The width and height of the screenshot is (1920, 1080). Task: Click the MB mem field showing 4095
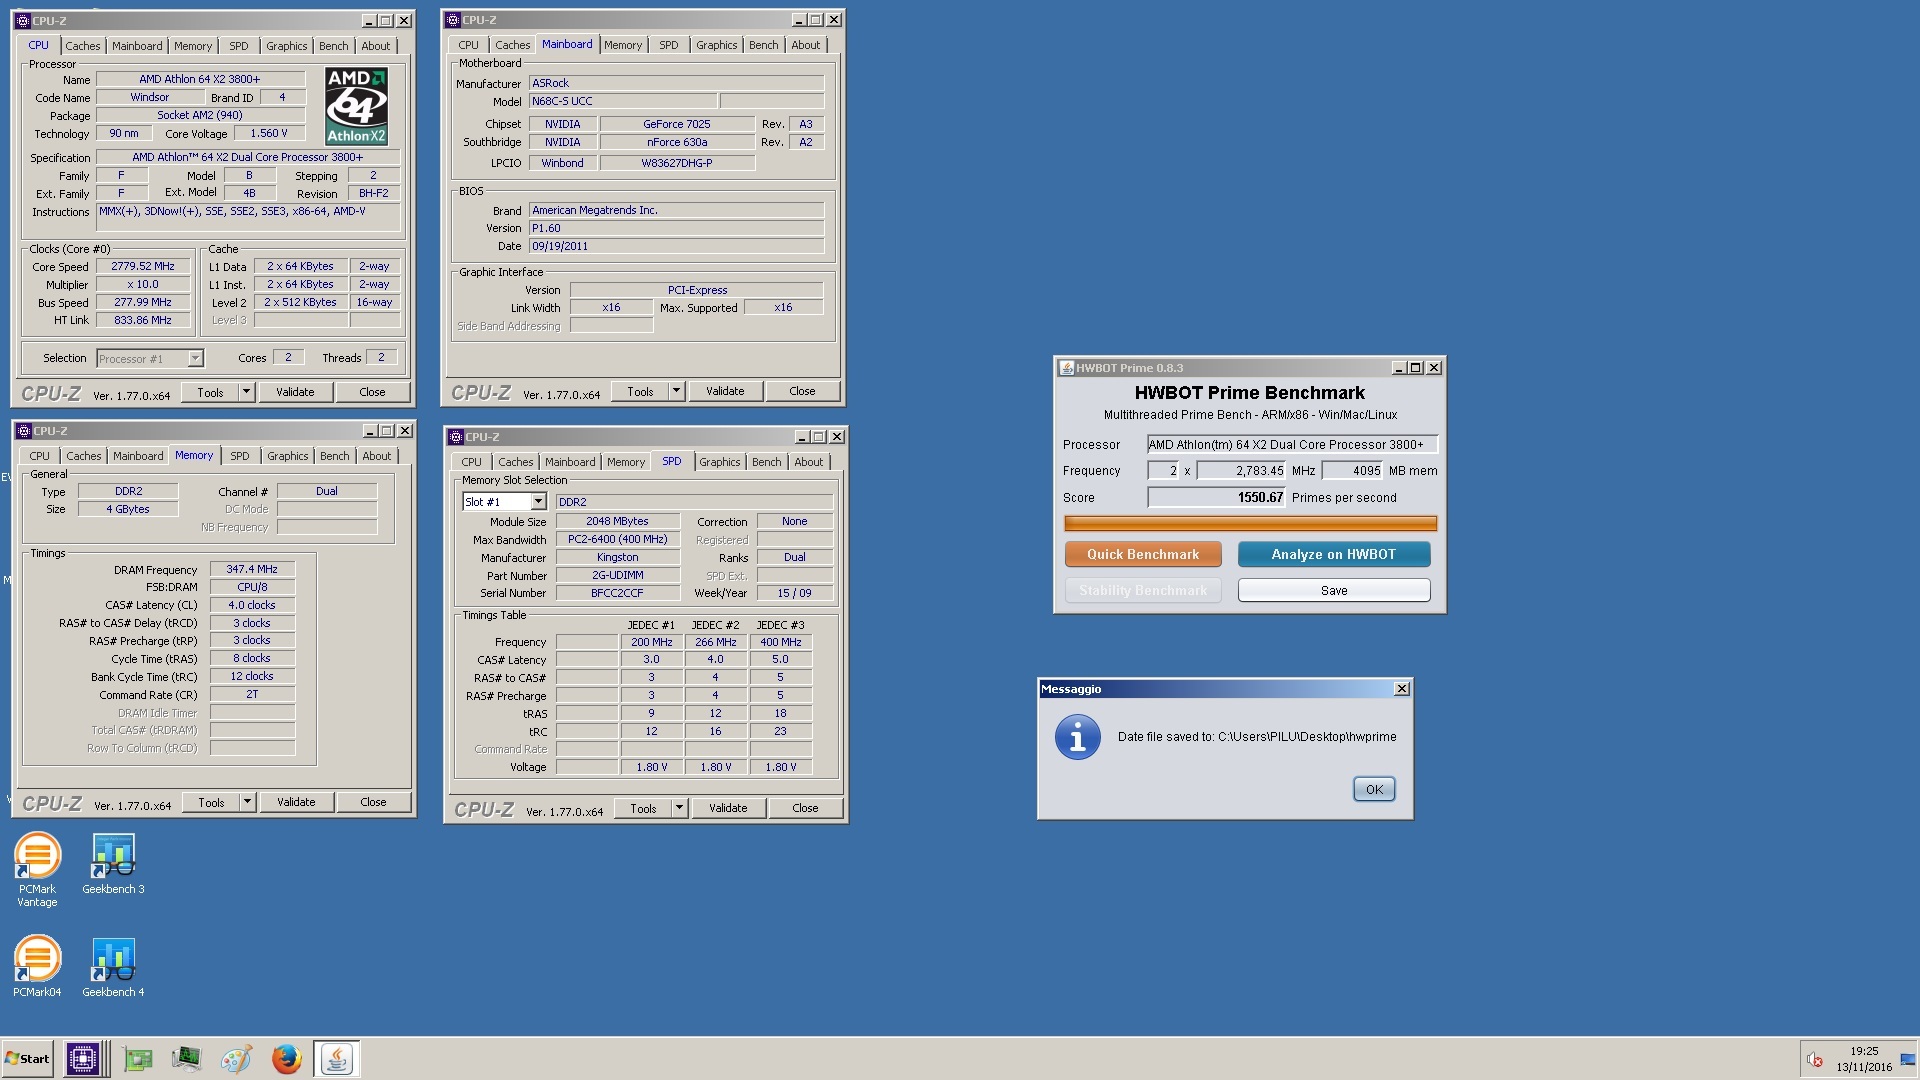(x=1352, y=471)
